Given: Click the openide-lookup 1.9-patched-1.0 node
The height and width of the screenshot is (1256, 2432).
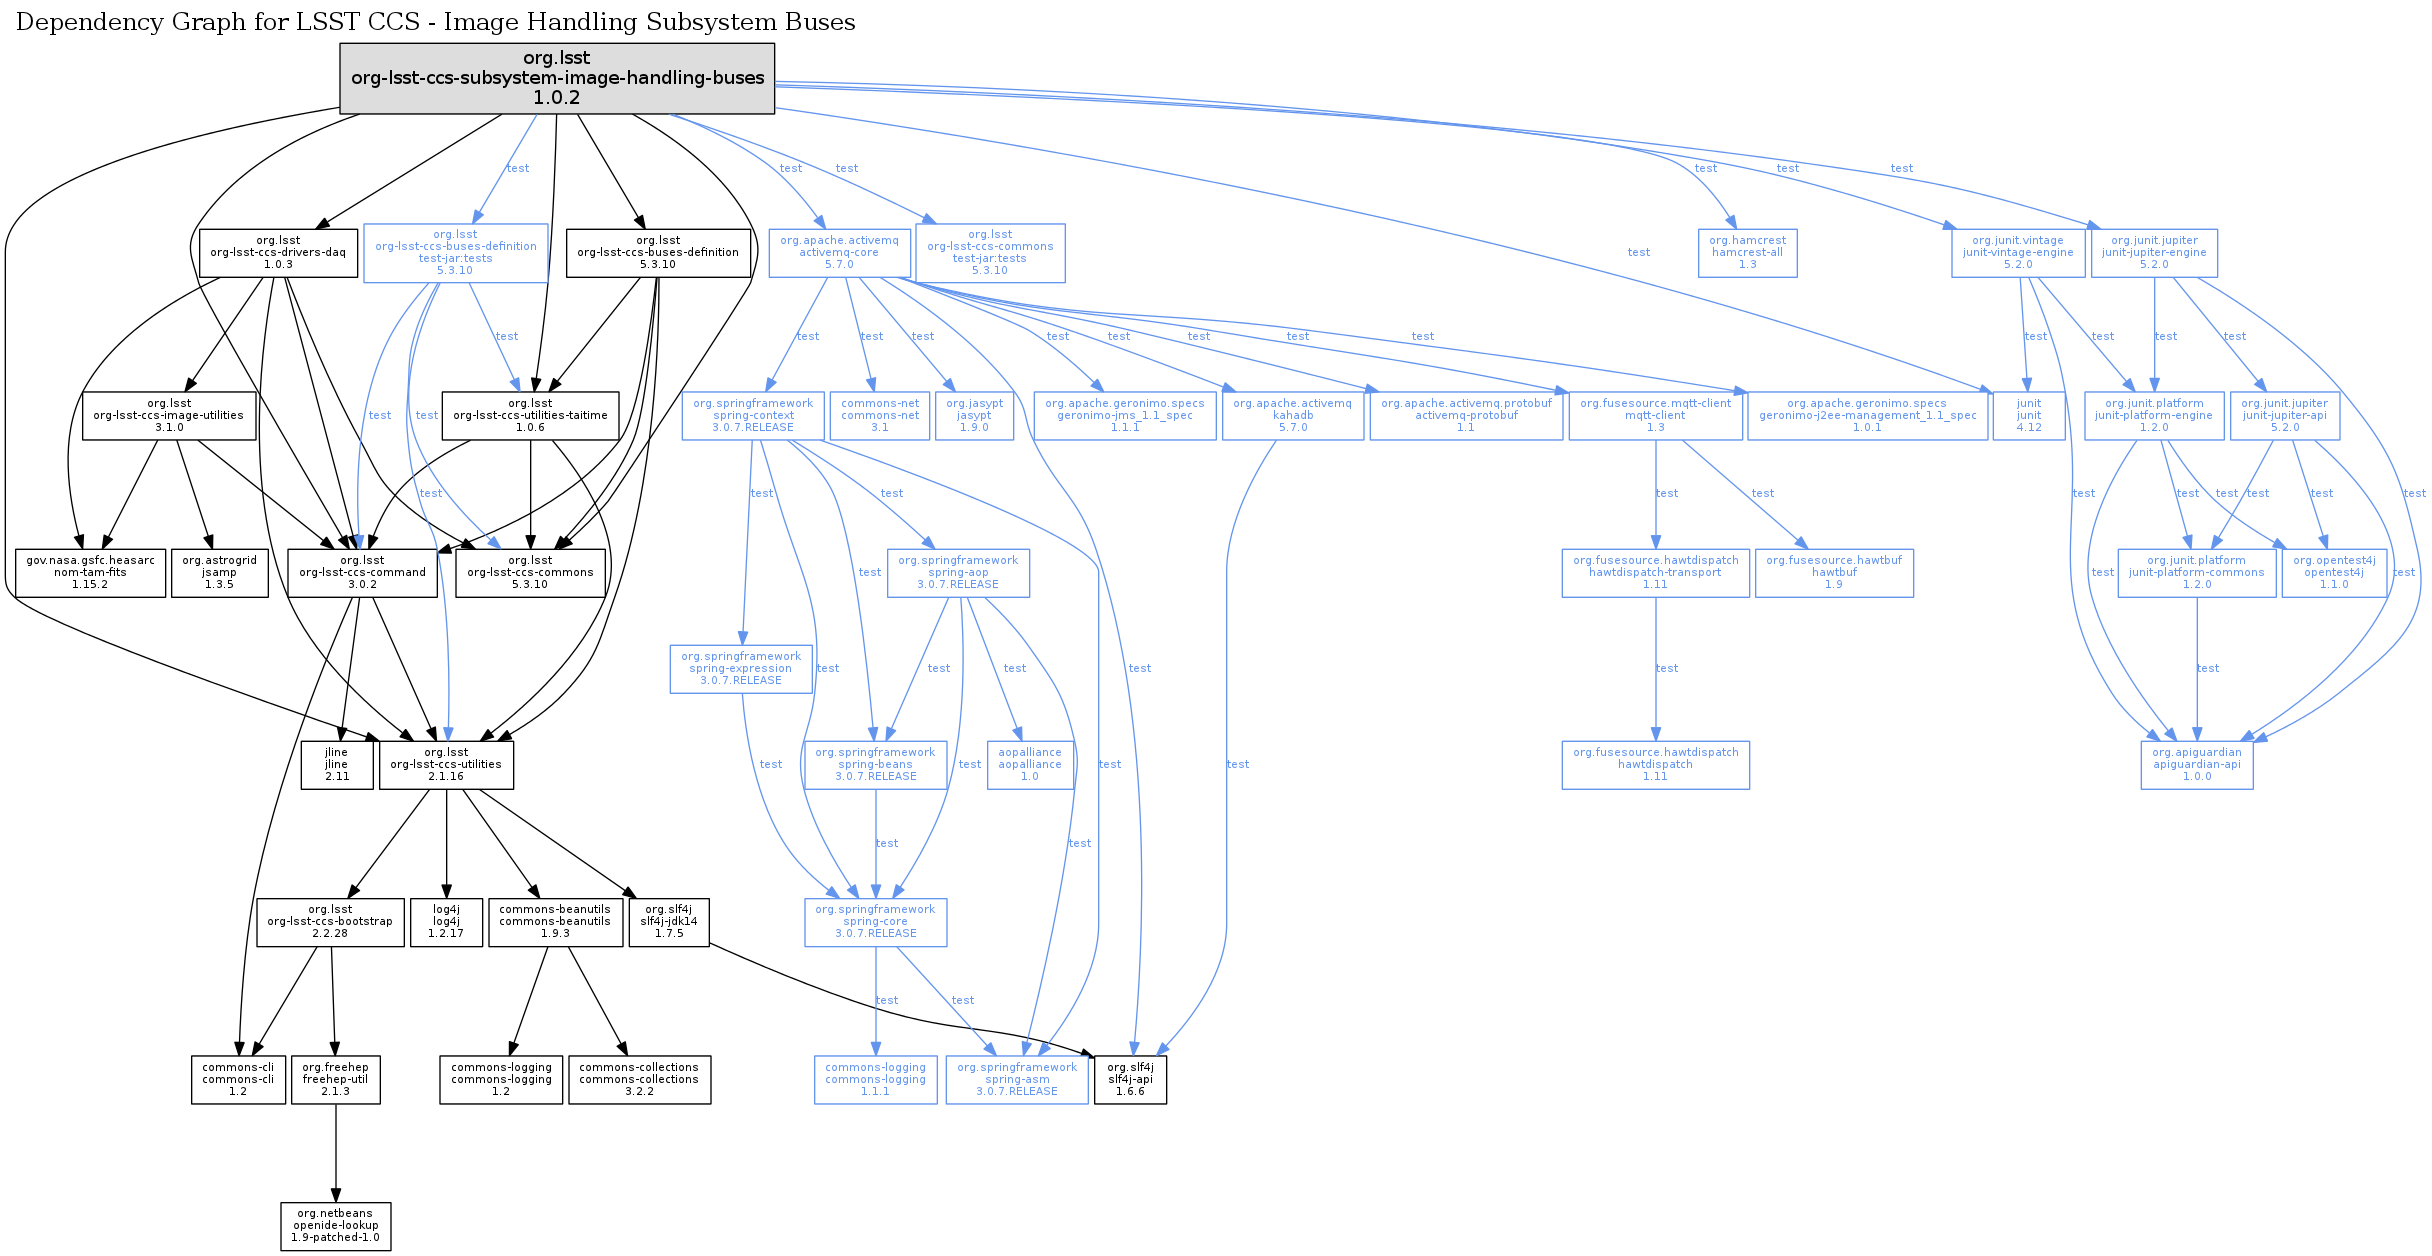Looking at the screenshot, I should pyautogui.click(x=335, y=1226).
